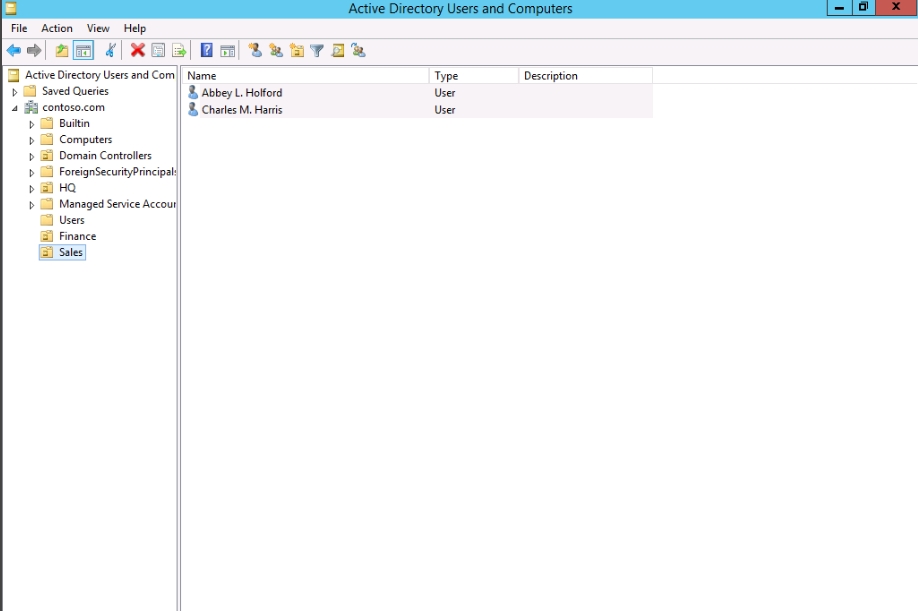Click the Export List icon
Screen dimensions: 918x611
(179, 51)
